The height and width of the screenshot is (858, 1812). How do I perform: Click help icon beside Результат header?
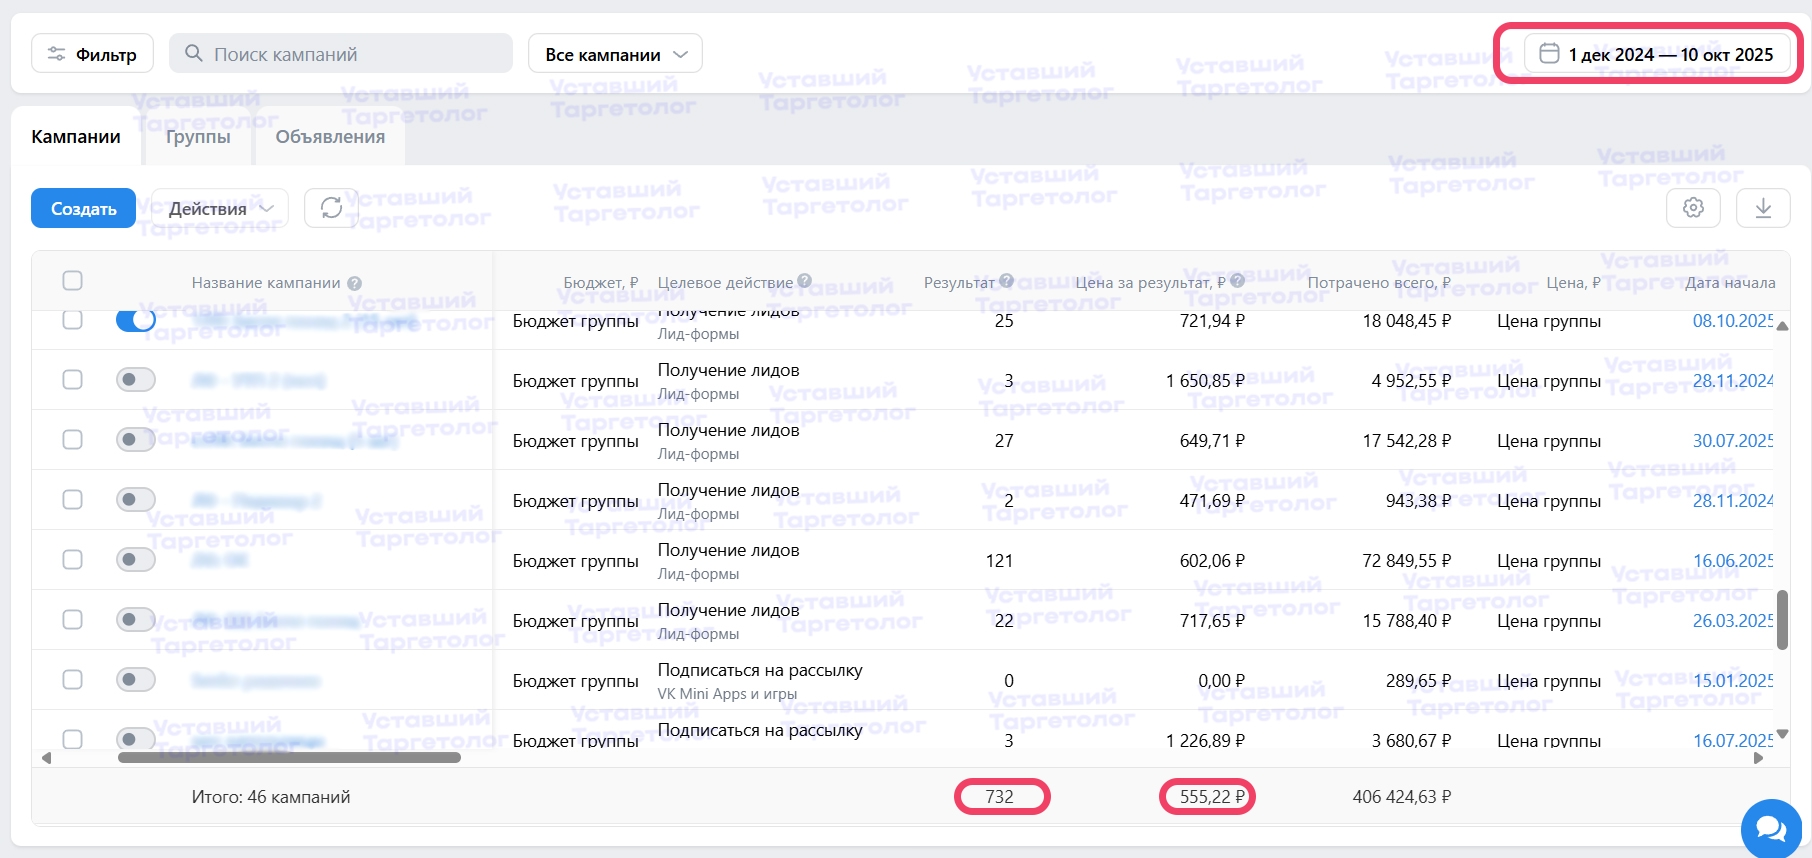pyautogui.click(x=1007, y=282)
